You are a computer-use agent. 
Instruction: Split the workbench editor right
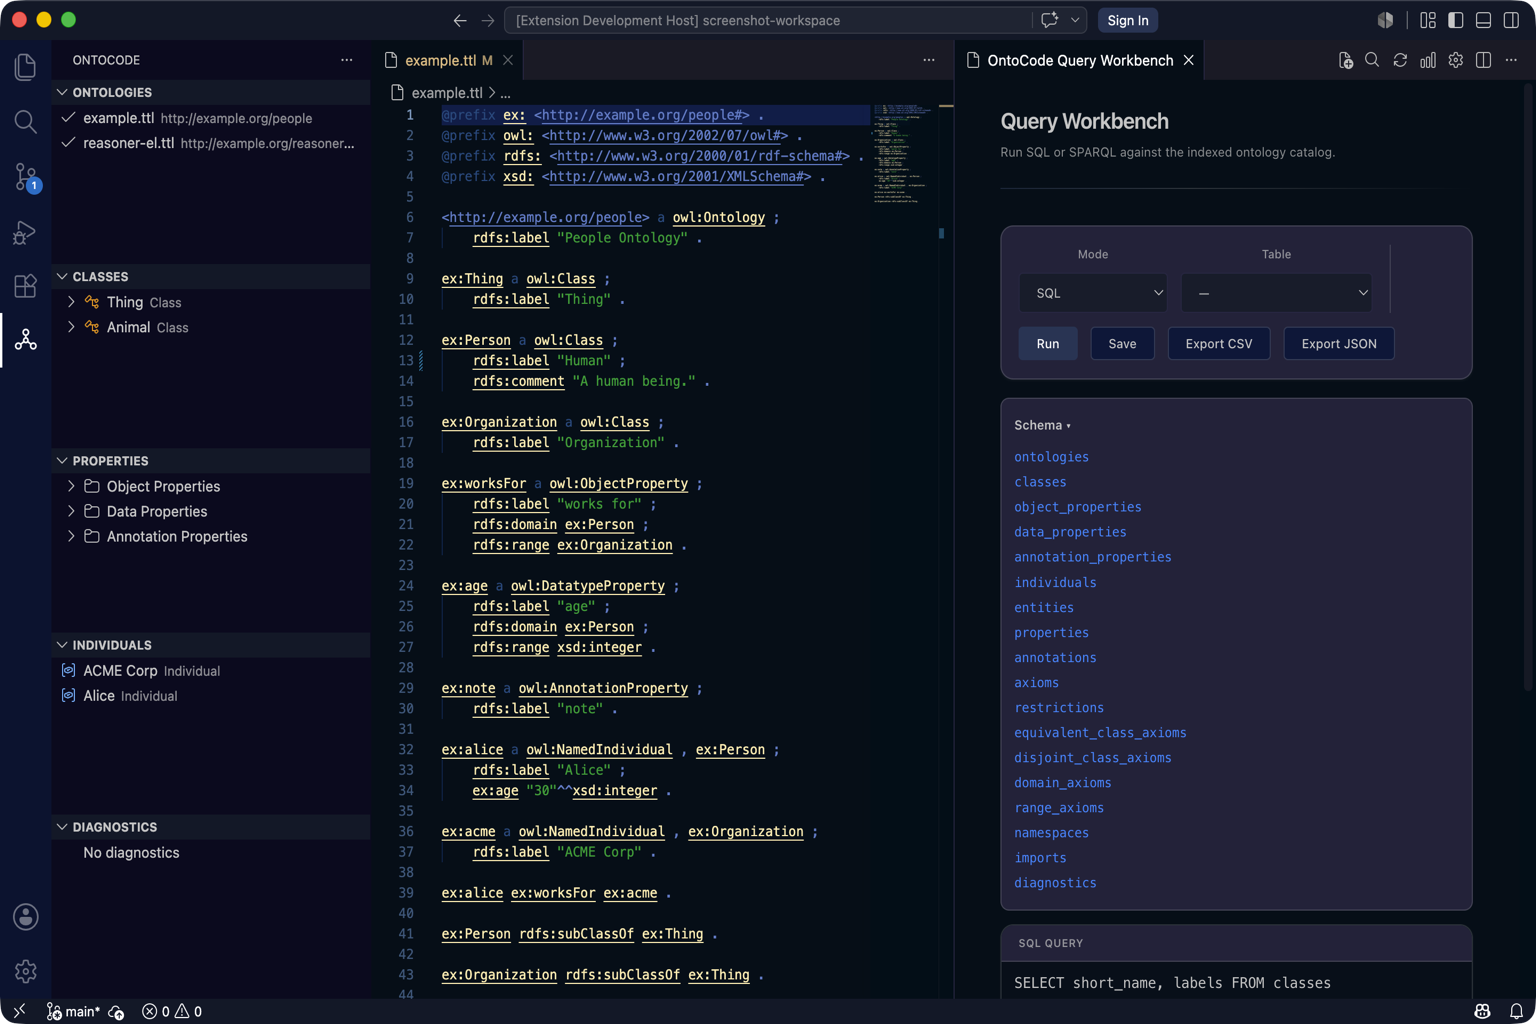(x=1484, y=61)
